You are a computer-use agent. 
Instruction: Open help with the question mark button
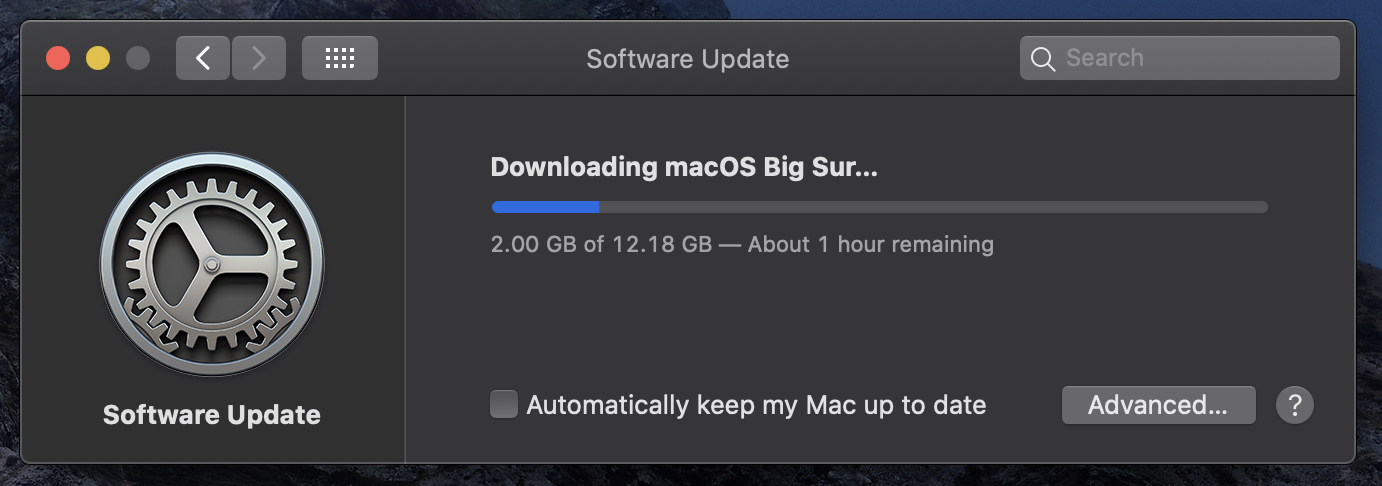pyautogui.click(x=1295, y=405)
